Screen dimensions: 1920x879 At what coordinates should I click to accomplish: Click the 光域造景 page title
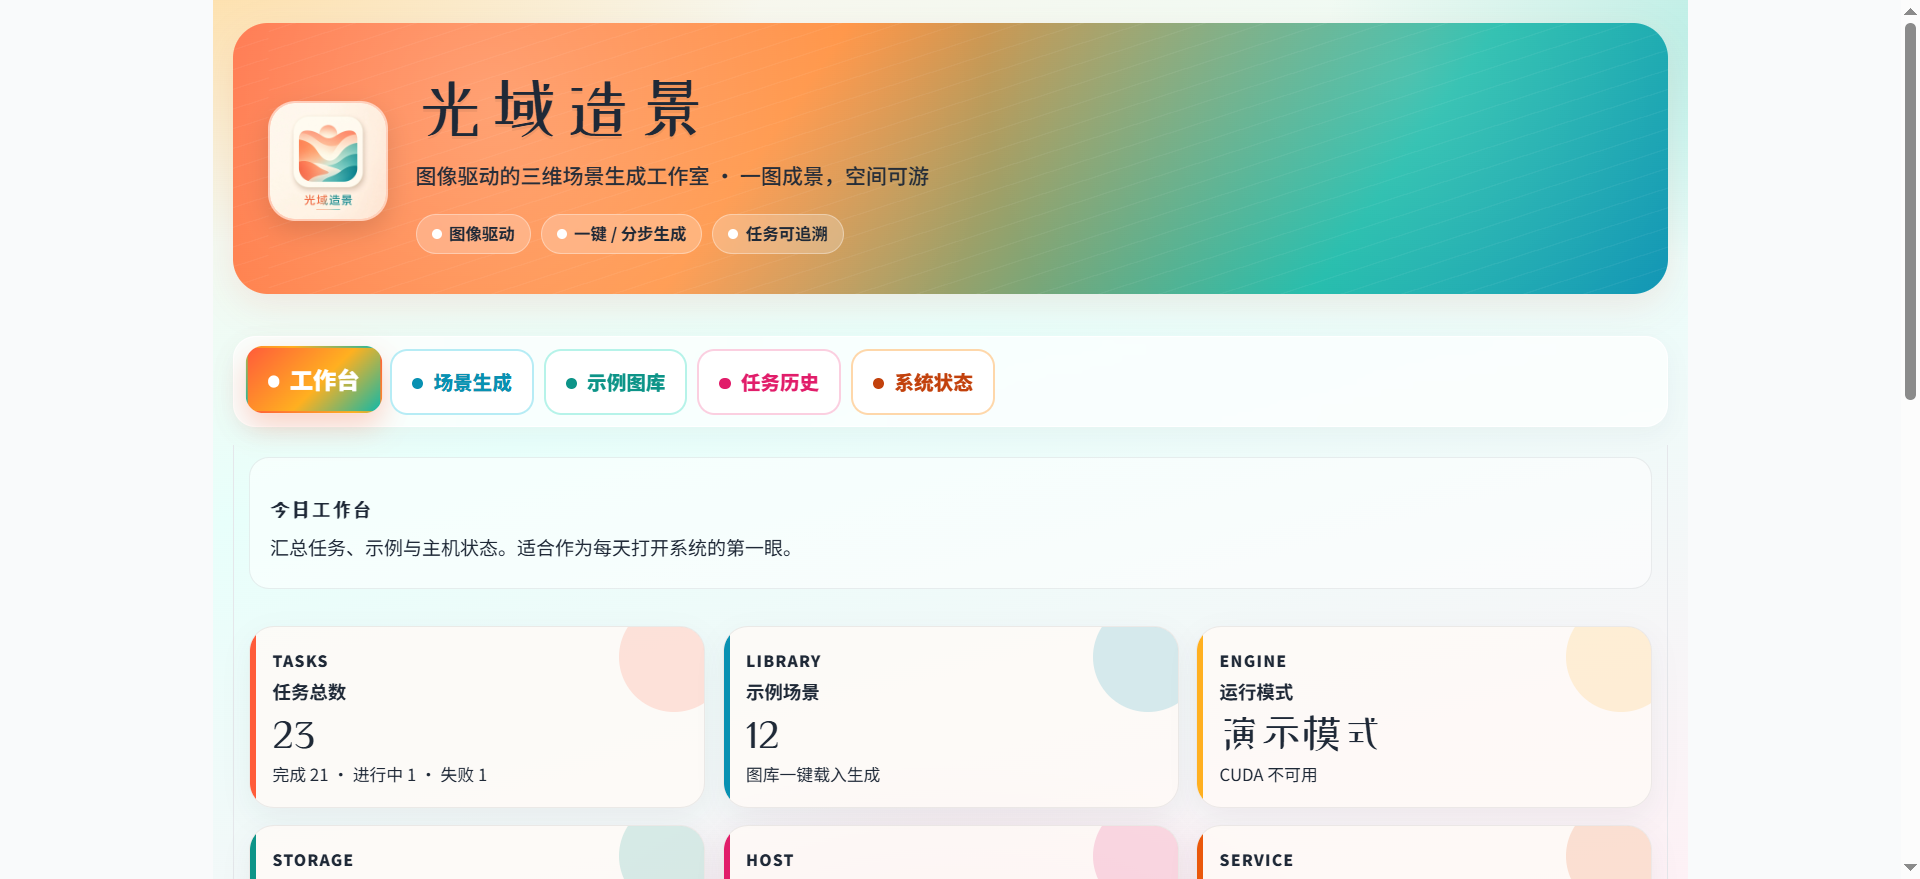tap(561, 109)
